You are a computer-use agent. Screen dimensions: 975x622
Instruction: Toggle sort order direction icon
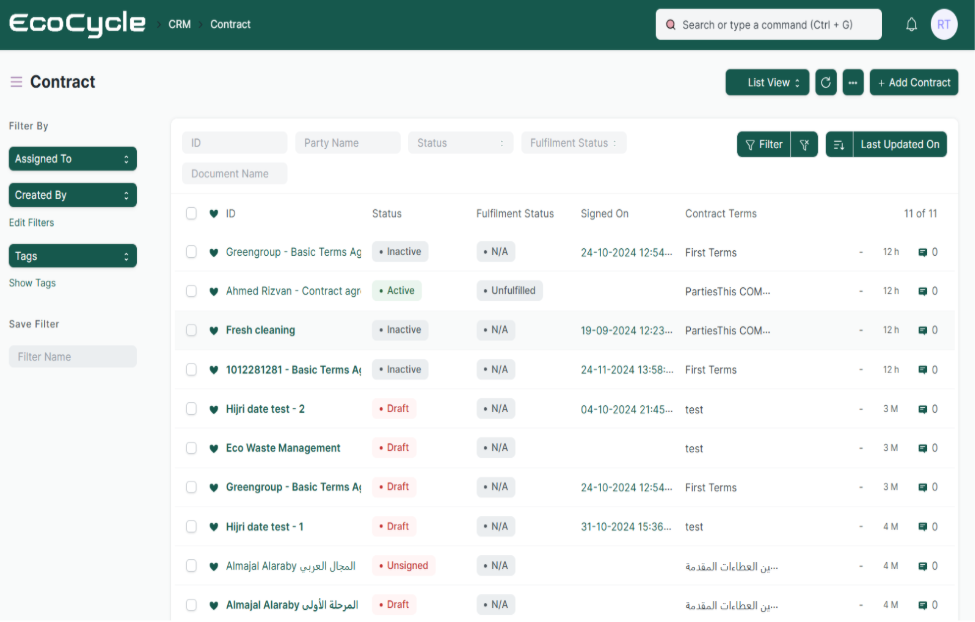(839, 144)
